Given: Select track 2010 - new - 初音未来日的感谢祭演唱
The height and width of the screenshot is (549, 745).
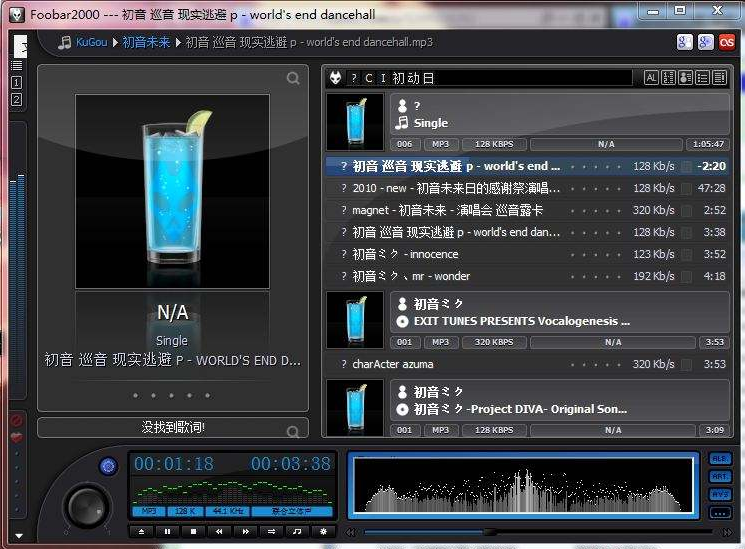Looking at the screenshot, I should point(527,188).
